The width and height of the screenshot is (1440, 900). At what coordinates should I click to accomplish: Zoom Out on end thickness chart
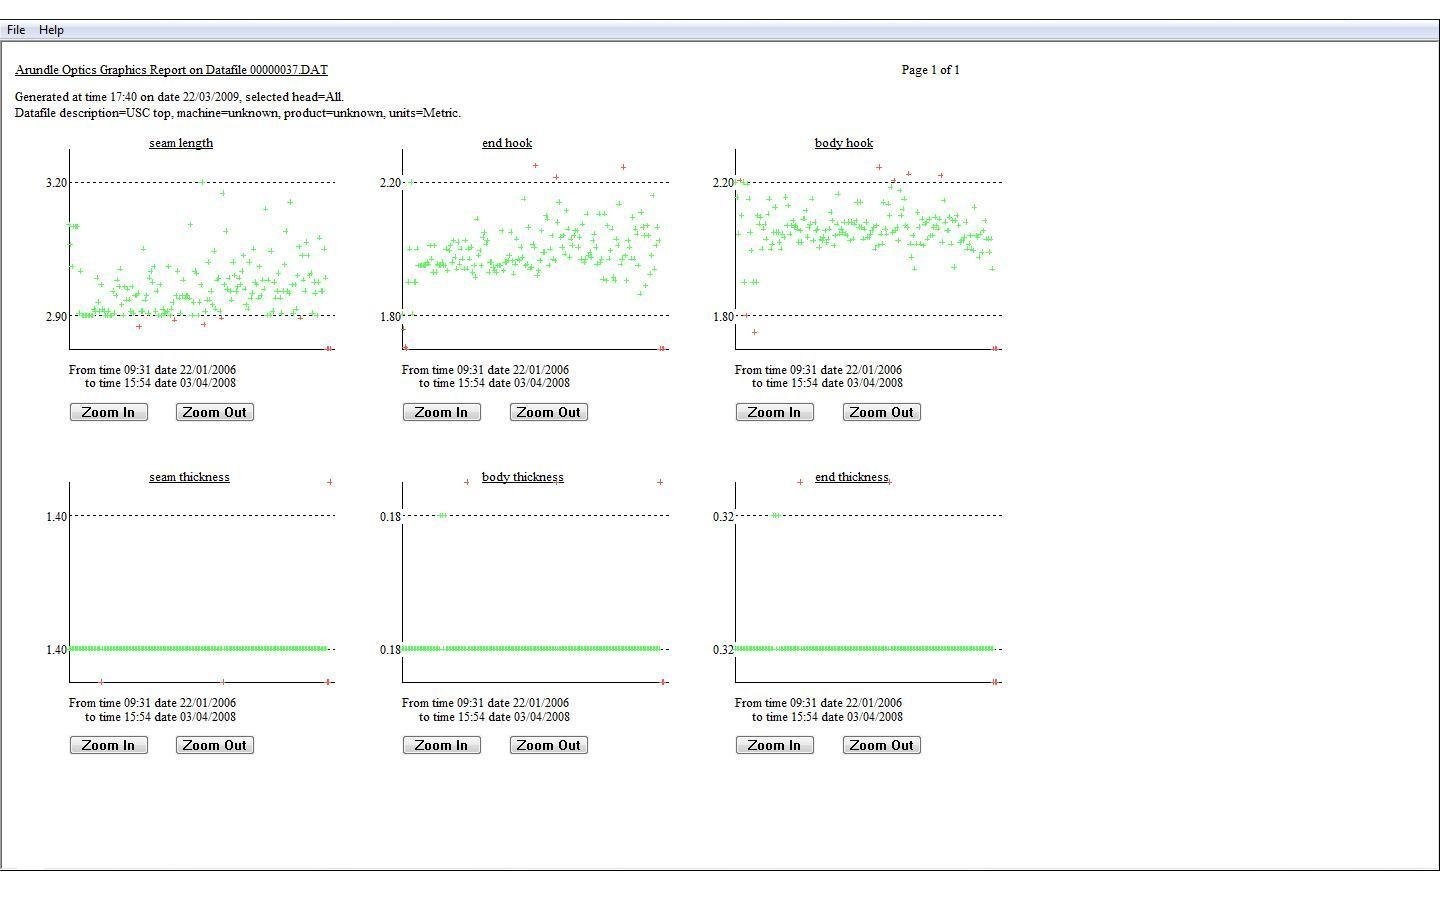click(882, 745)
